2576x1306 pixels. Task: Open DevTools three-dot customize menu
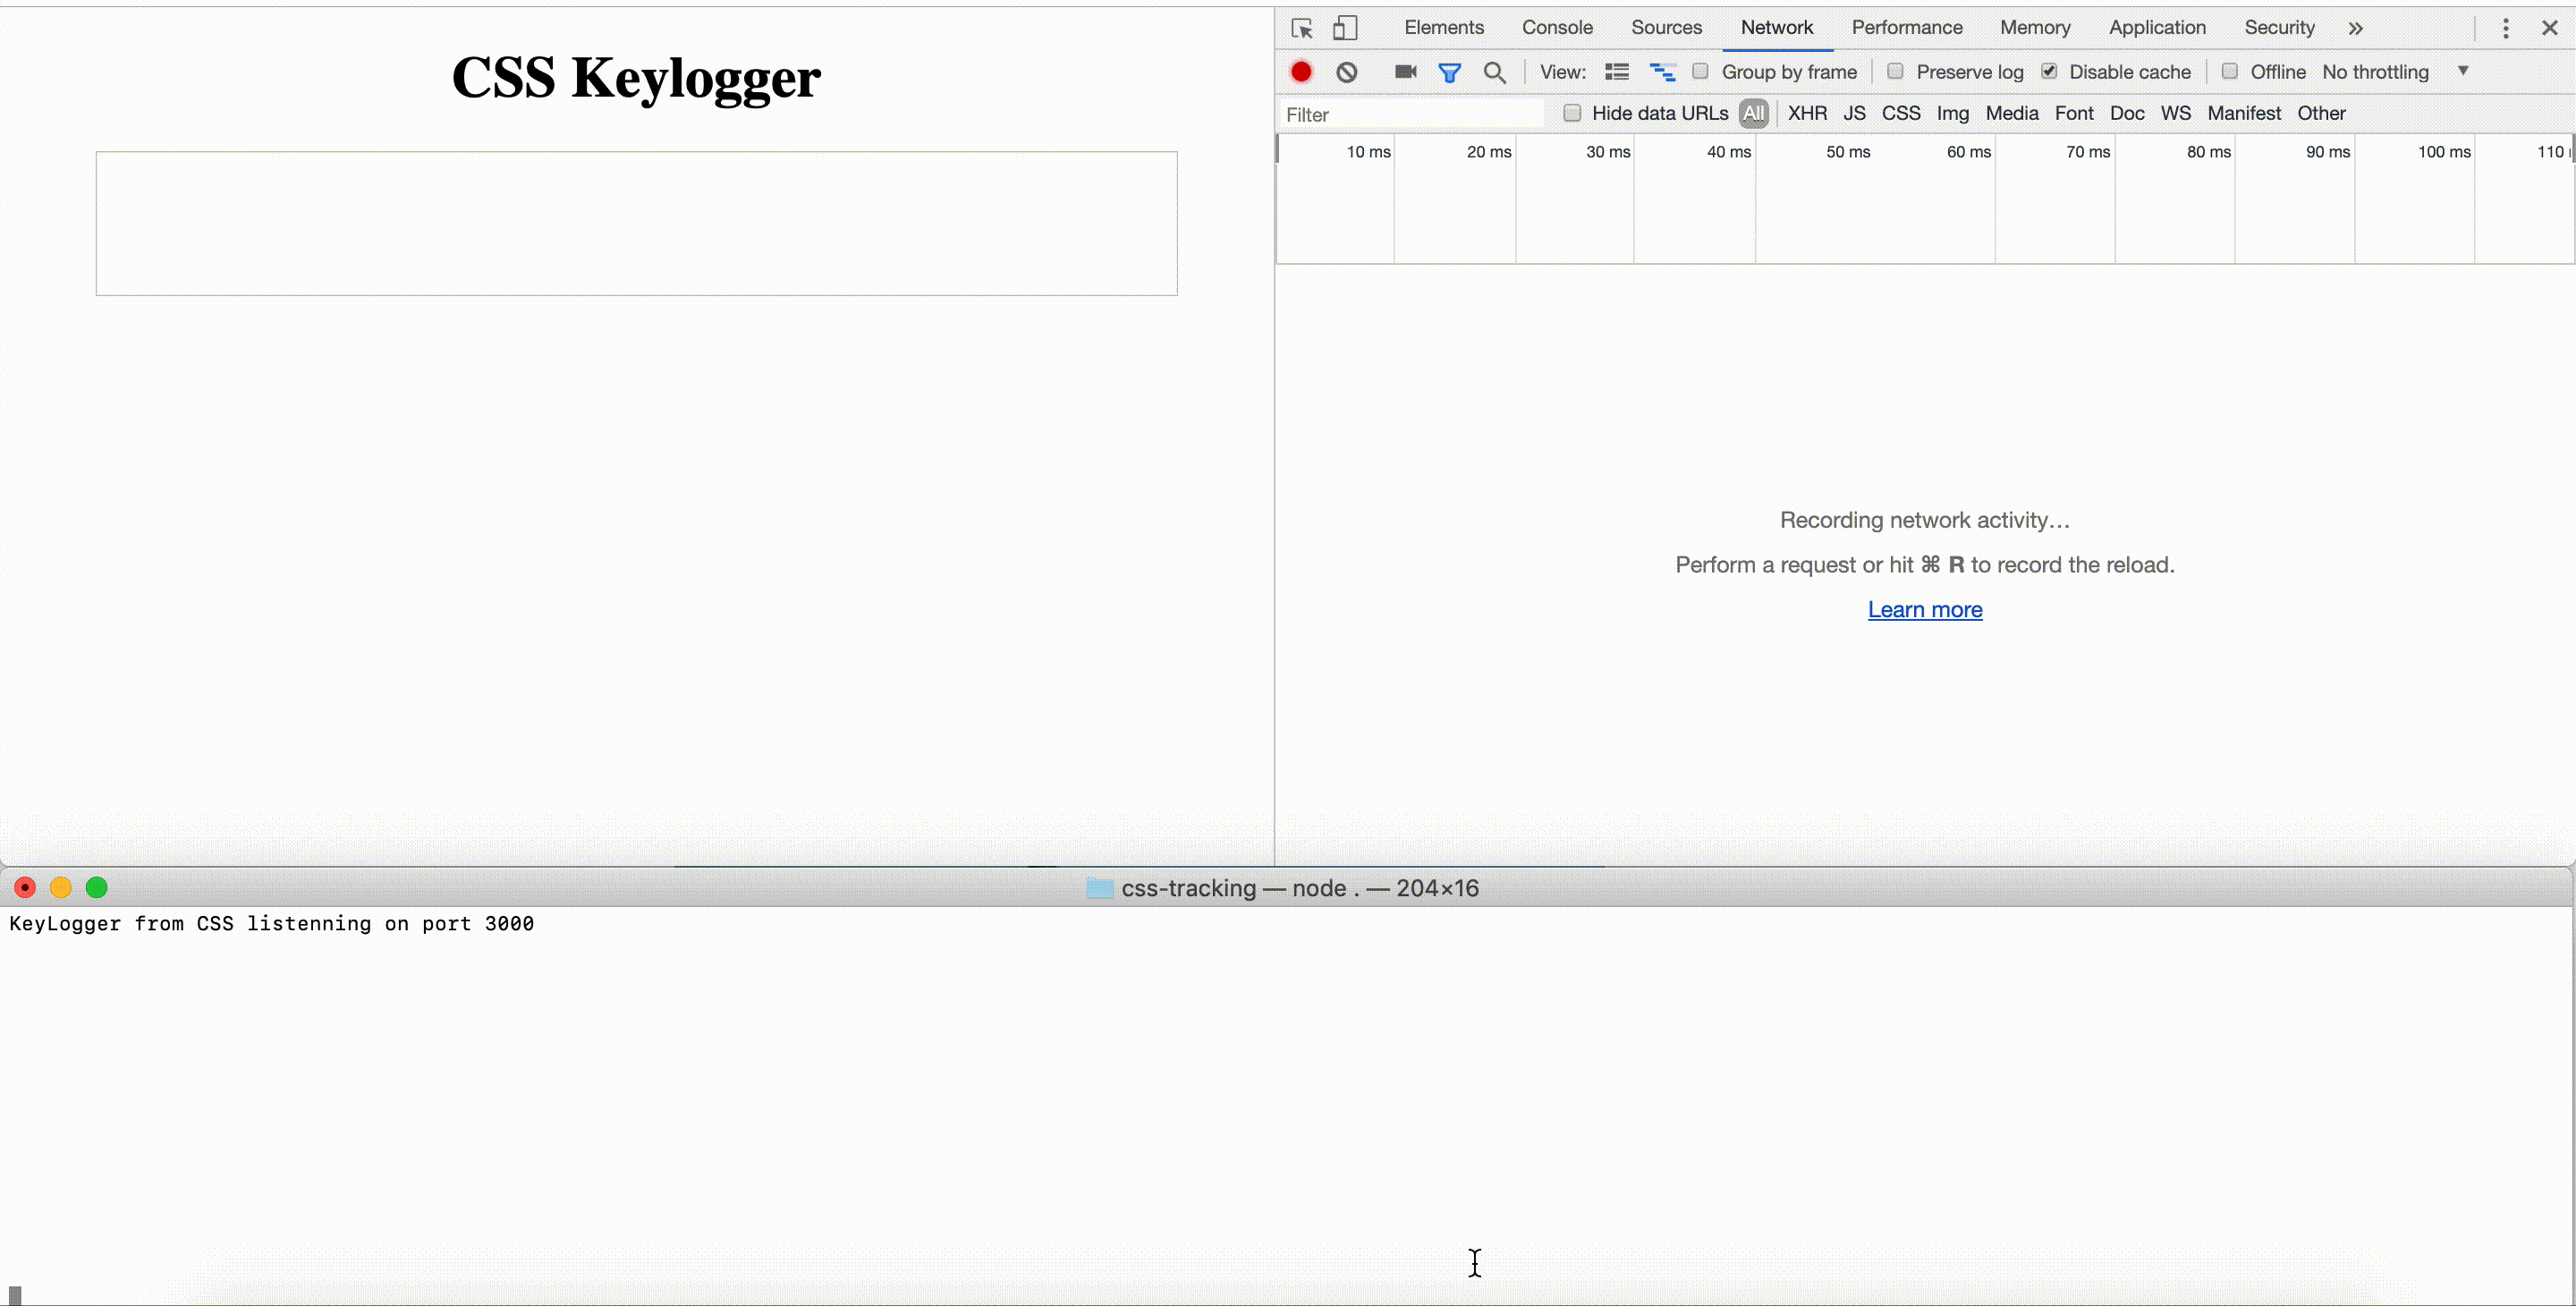click(x=2505, y=28)
